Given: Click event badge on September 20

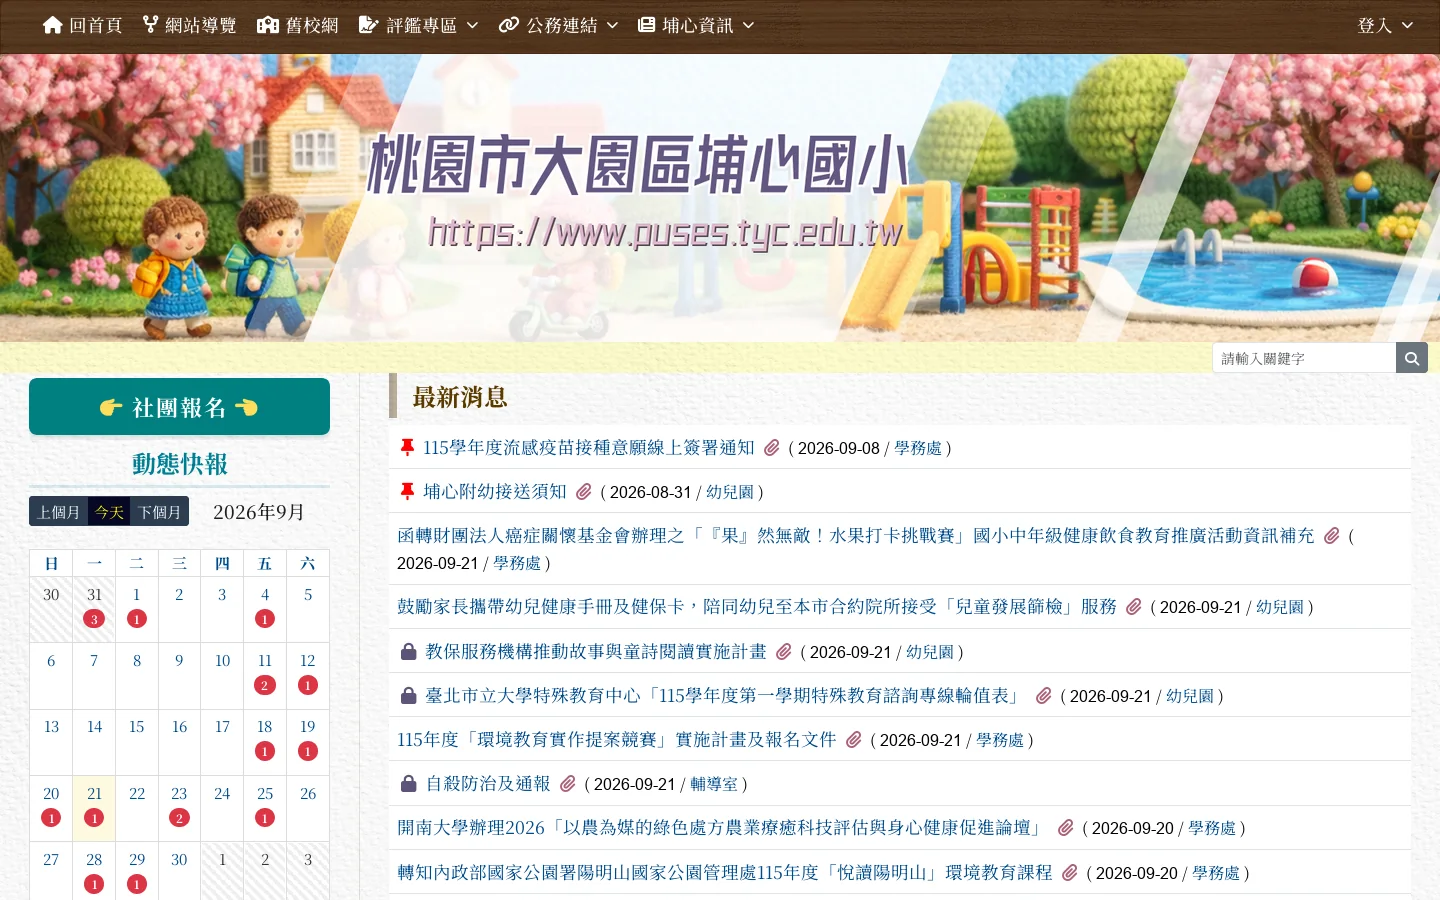Looking at the screenshot, I should 51,818.
